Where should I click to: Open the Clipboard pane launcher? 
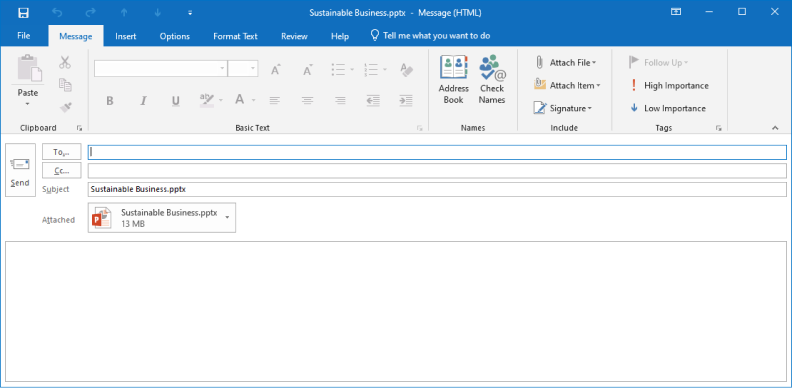pyautogui.click(x=79, y=128)
